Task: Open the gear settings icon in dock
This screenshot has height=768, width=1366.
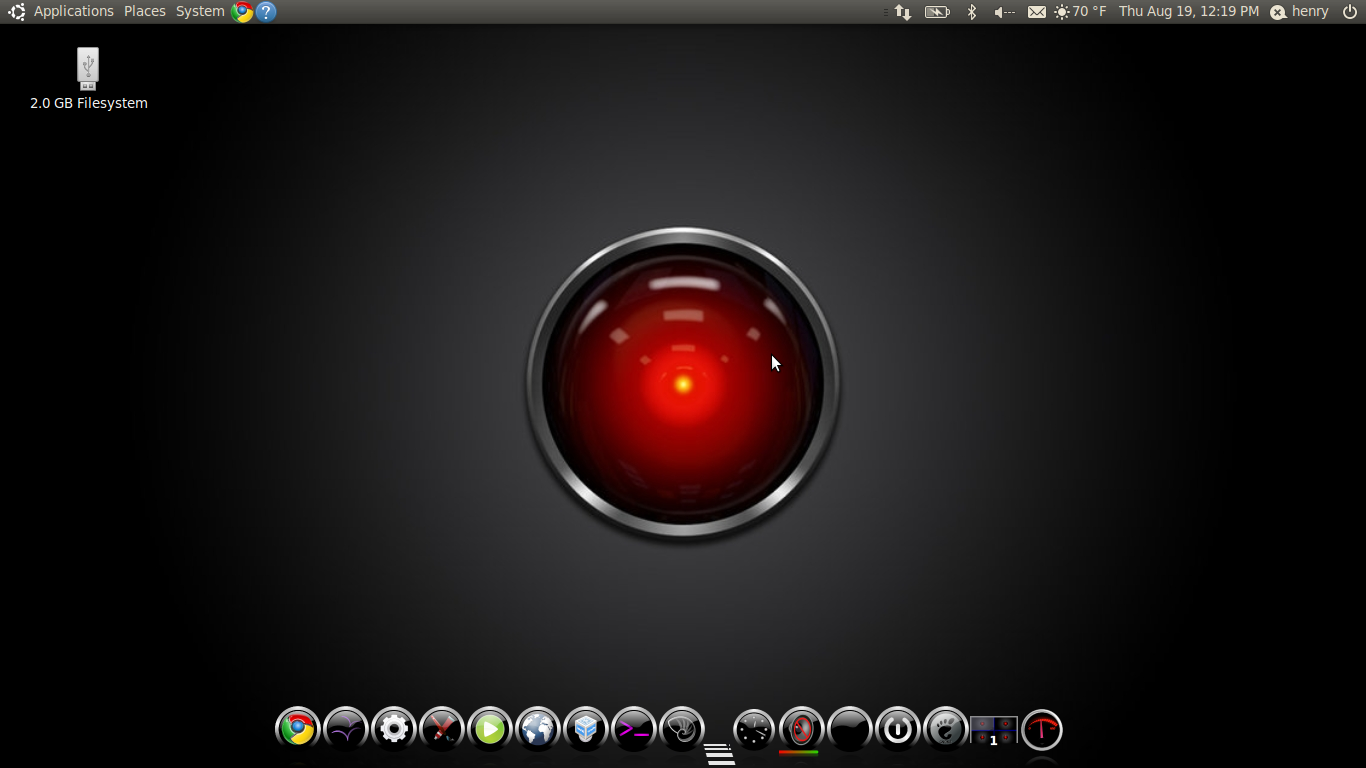Action: [x=394, y=729]
